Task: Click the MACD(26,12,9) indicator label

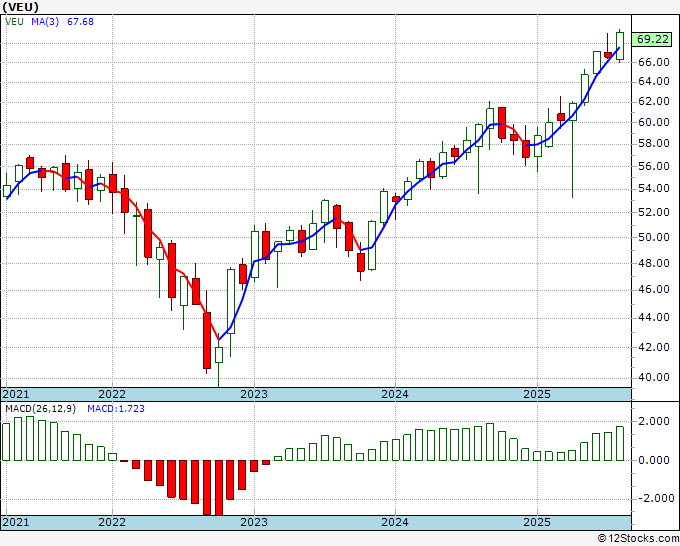Action: [x=40, y=409]
